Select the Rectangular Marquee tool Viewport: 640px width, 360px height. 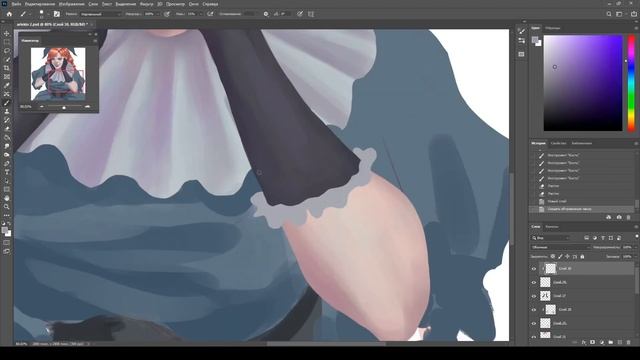click(x=7, y=42)
